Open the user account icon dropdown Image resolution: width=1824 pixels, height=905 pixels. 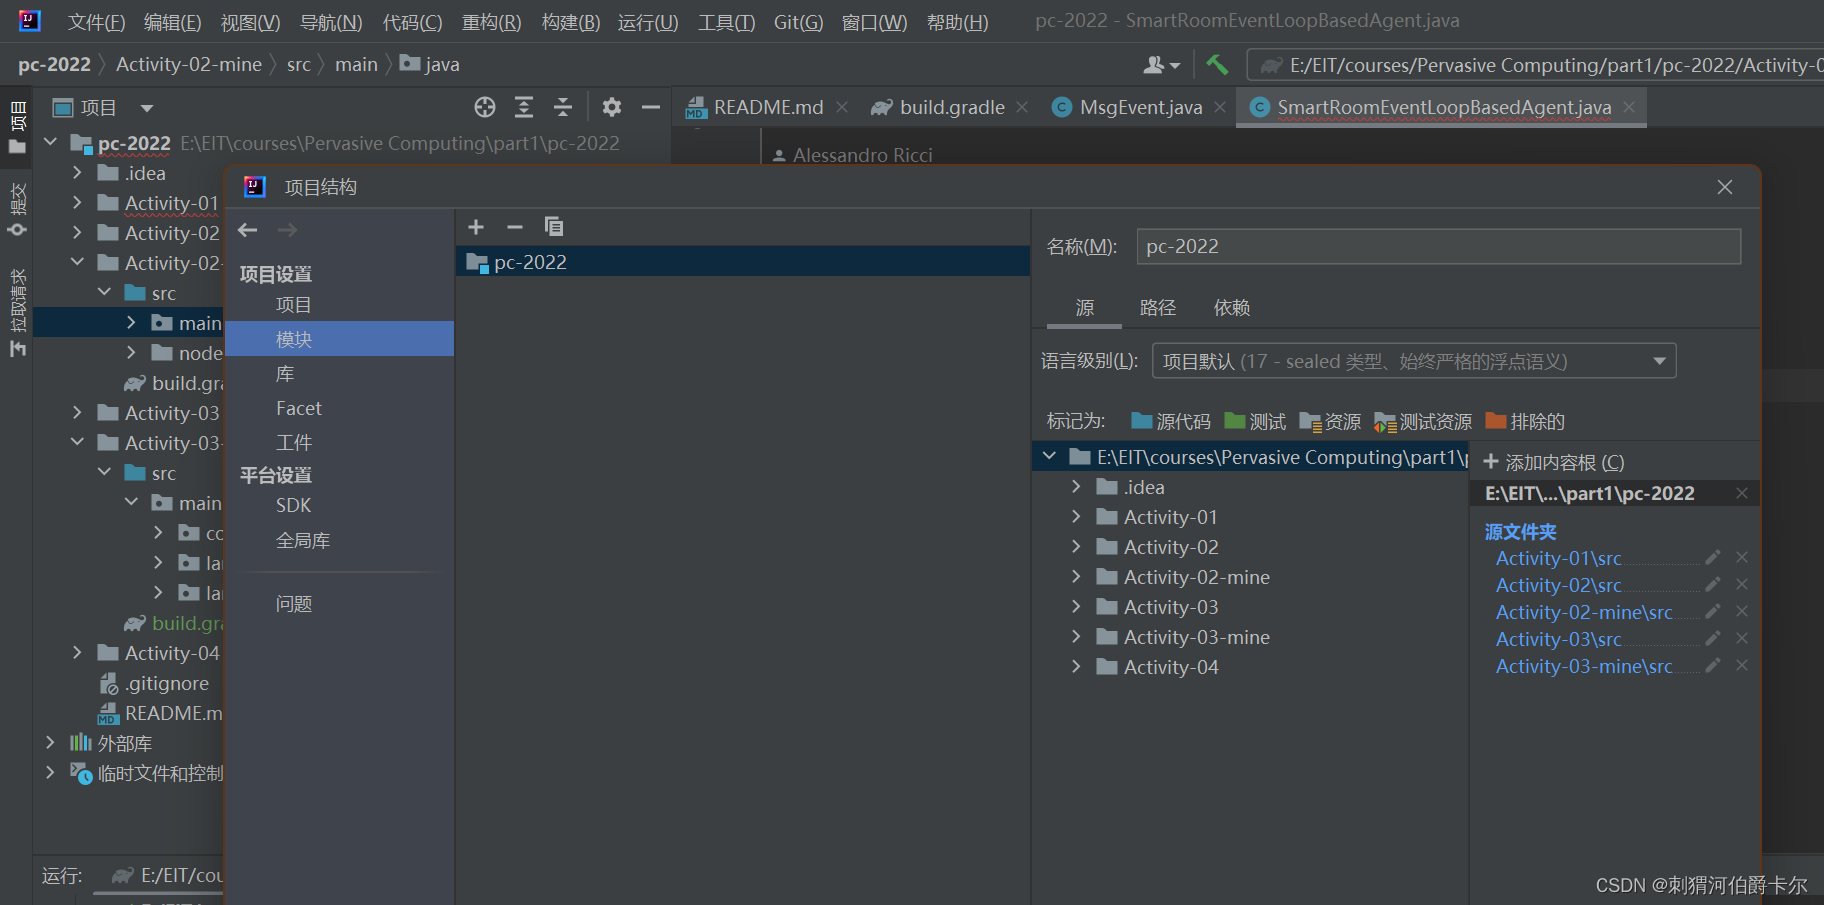click(1162, 65)
